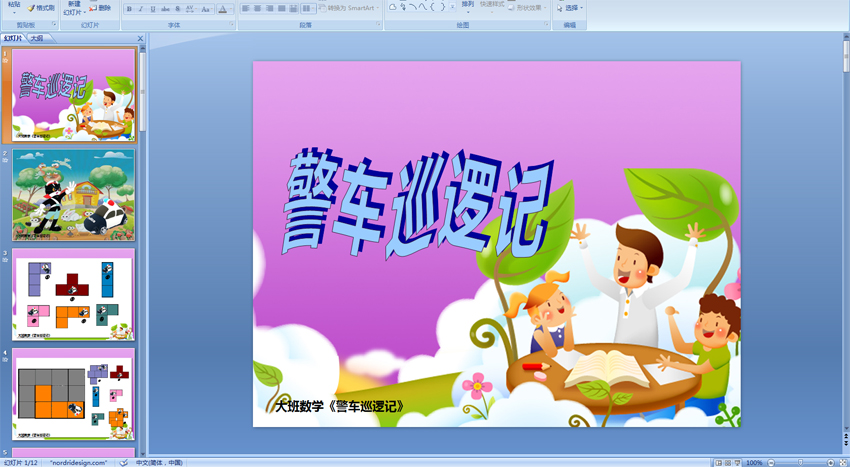
Task: Switch to the Slides pane tab
Action: pos(14,39)
